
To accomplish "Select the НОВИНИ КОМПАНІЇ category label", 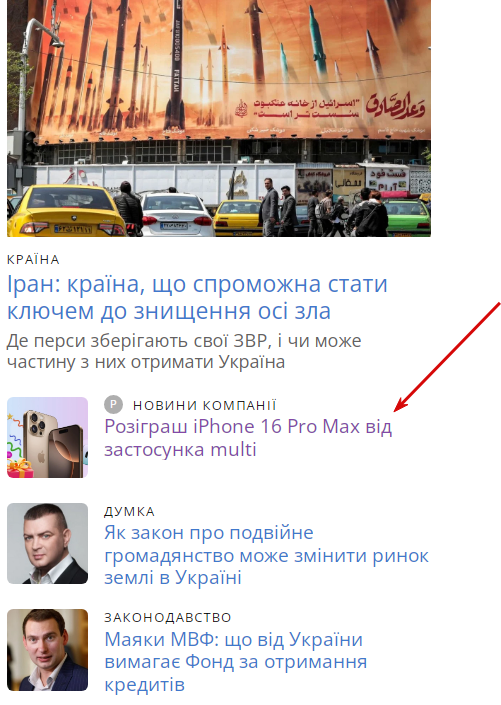I will [x=204, y=405].
